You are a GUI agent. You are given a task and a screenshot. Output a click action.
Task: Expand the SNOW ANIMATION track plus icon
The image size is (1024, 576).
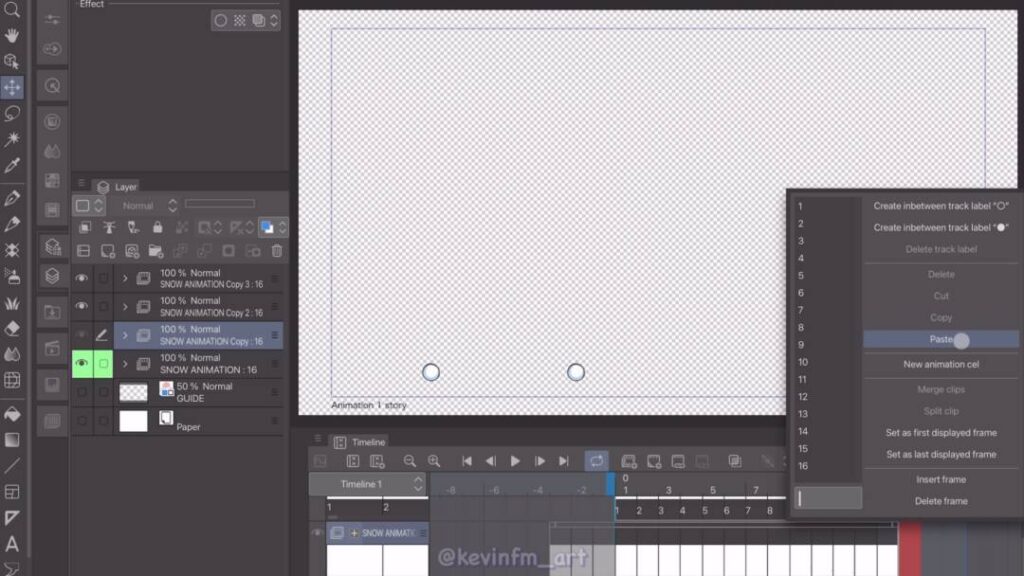(x=354, y=533)
